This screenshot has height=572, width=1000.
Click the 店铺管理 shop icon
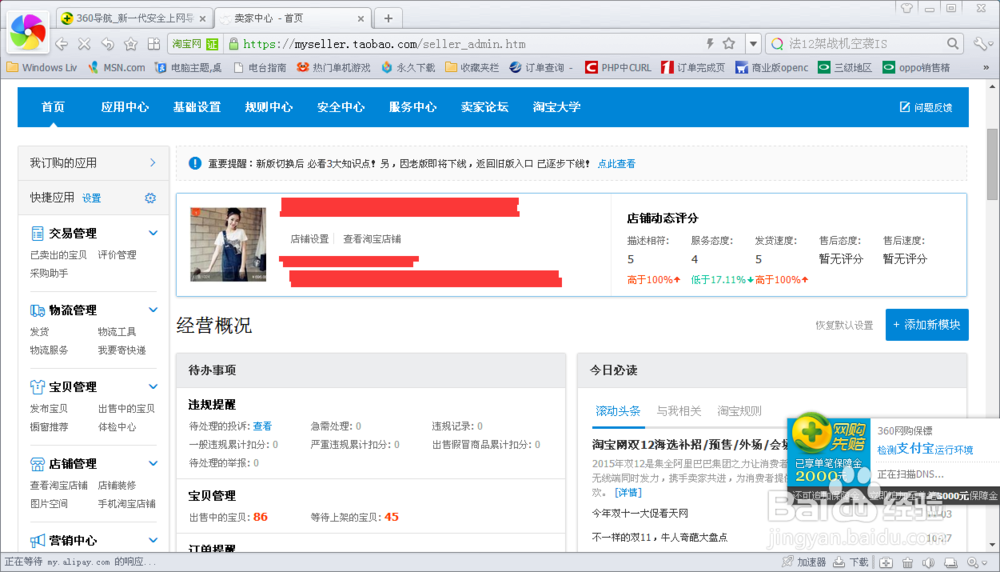click(x=37, y=464)
